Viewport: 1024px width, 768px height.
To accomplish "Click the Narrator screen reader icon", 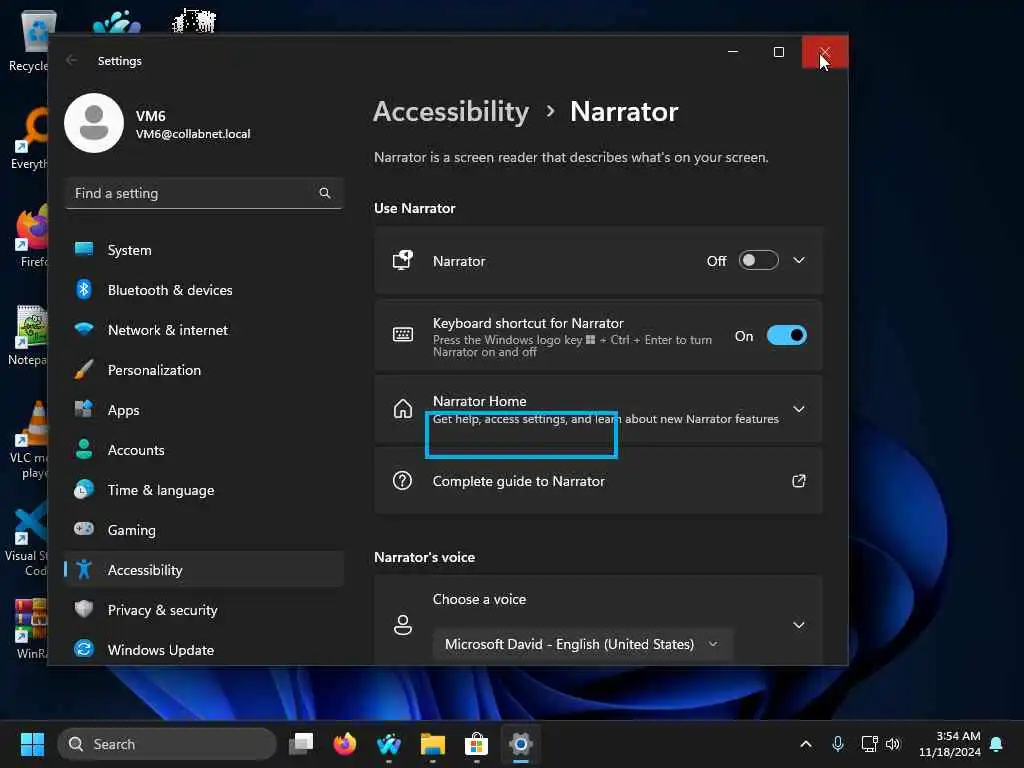I will coord(403,260).
